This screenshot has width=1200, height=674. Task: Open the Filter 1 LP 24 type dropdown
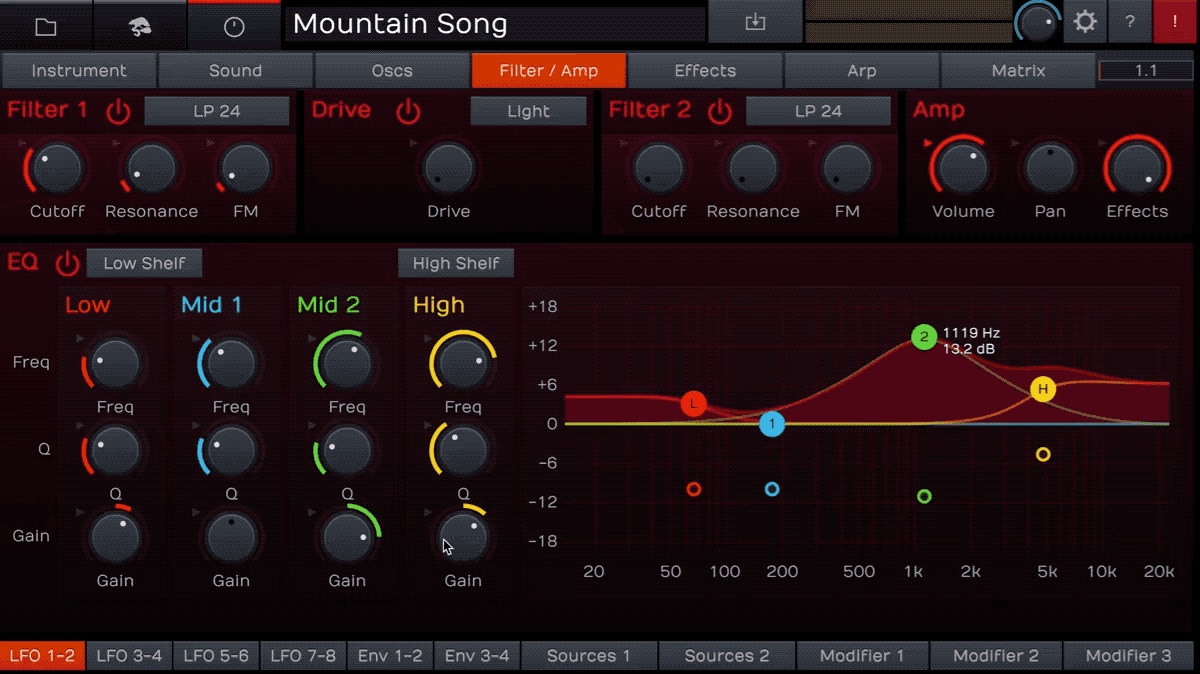click(217, 111)
